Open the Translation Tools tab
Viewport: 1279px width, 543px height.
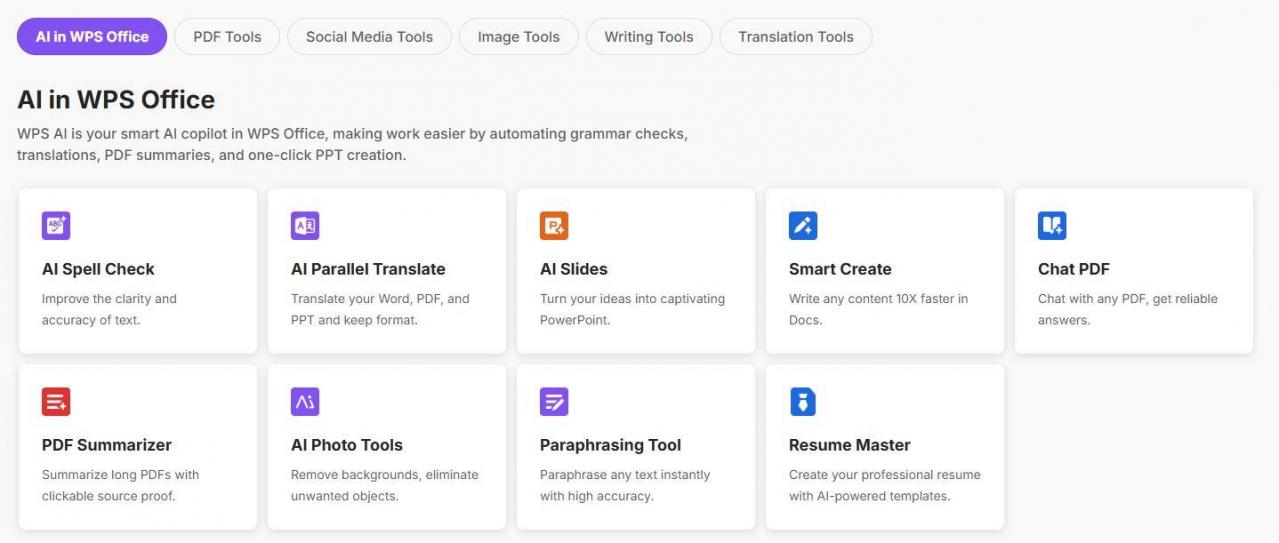coord(795,37)
